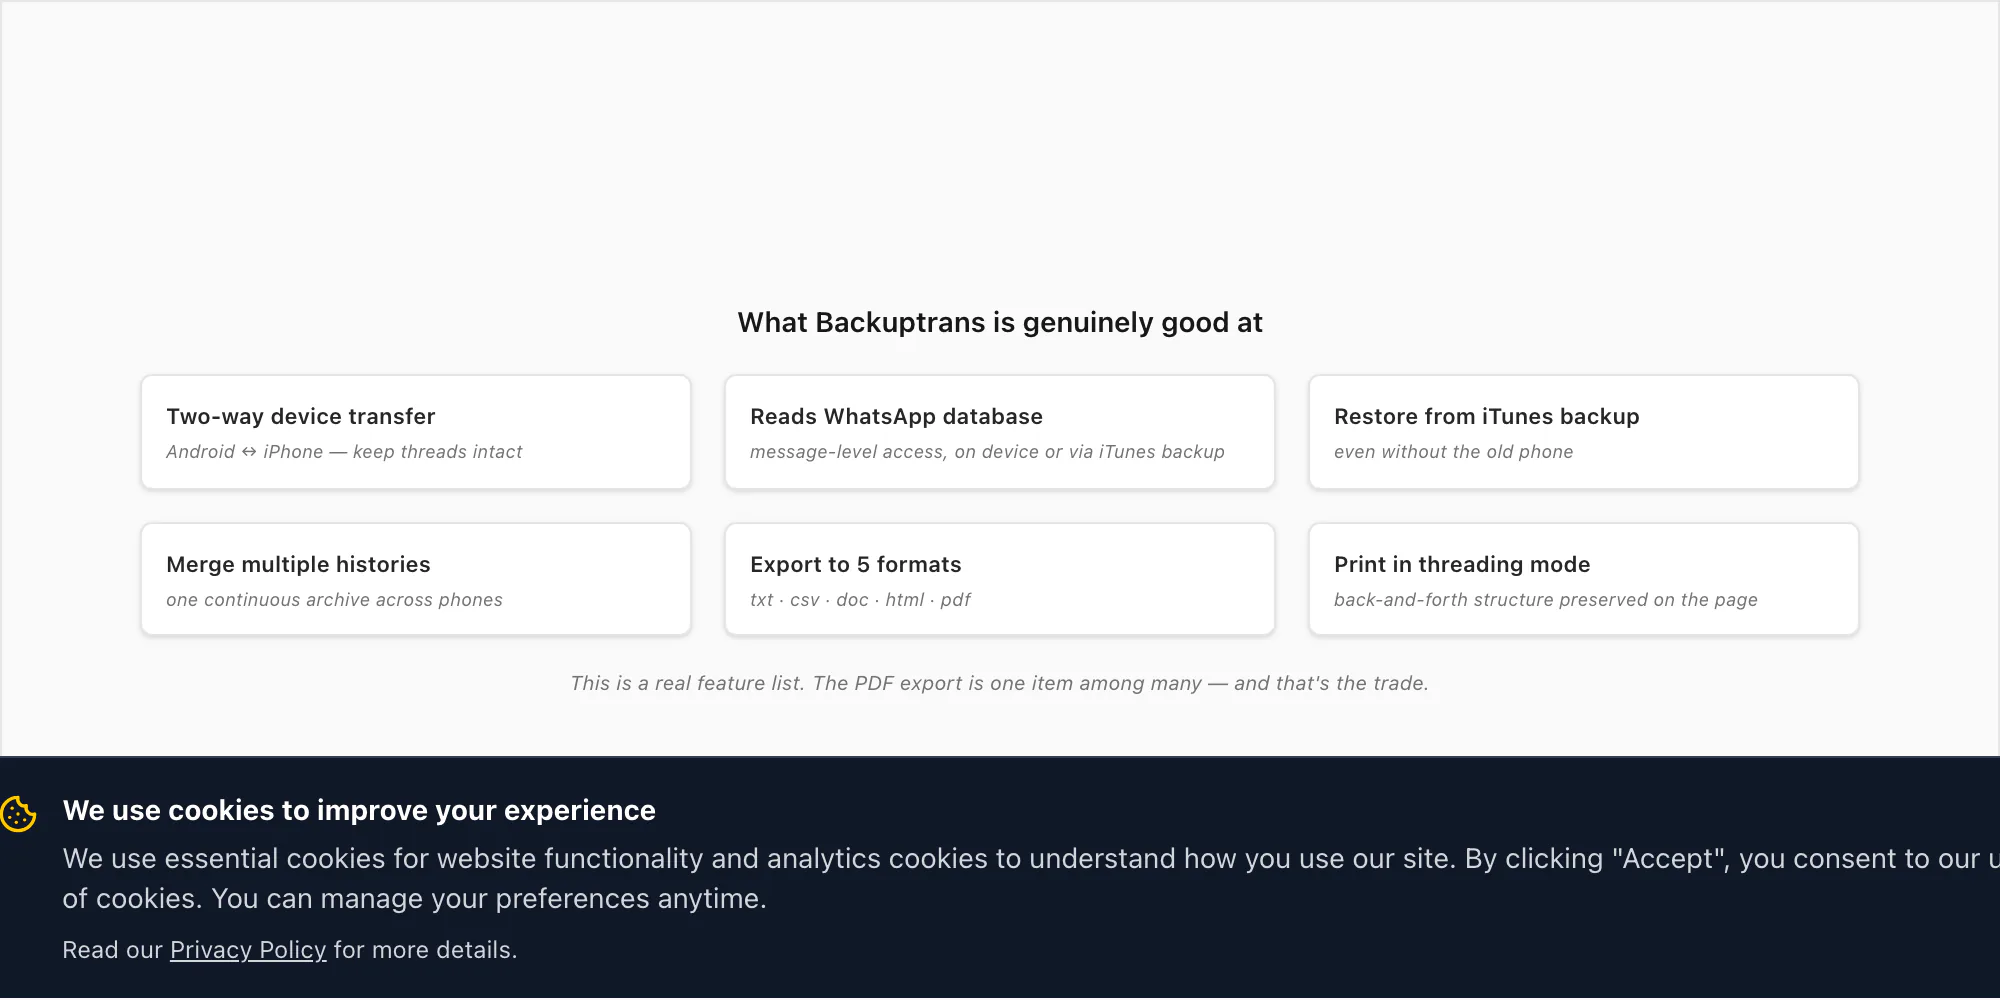The height and width of the screenshot is (1000, 2000).
Task: Click the Print in threading mode card
Action: pos(1584,579)
